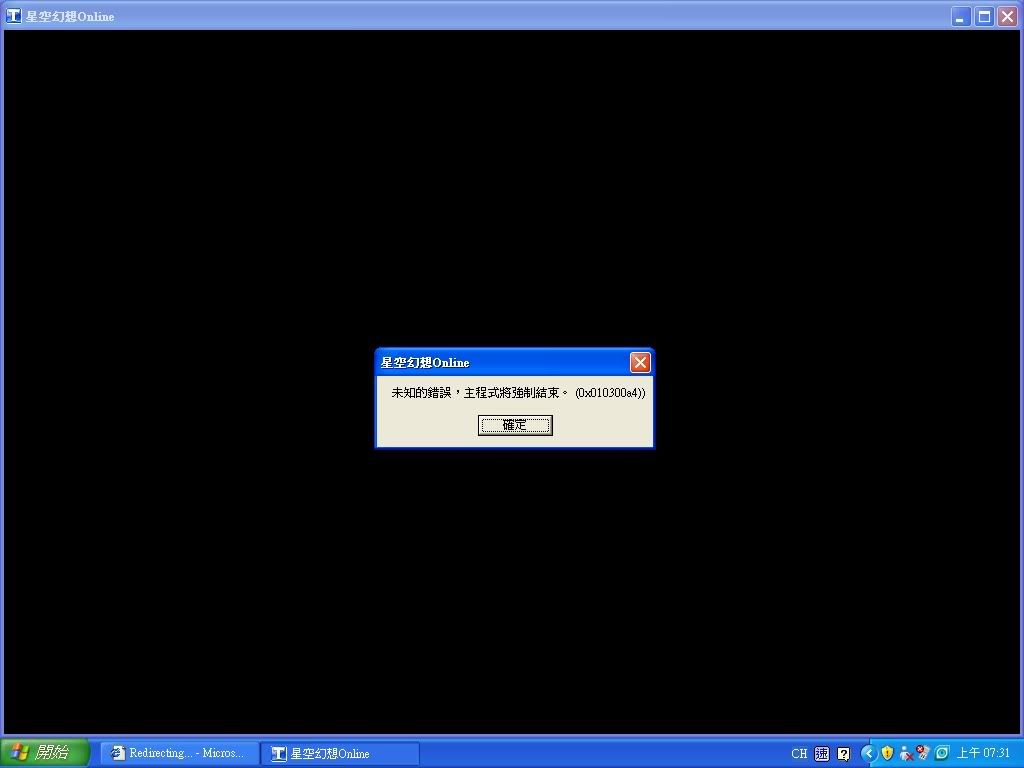Click the disconnected network tray icon

click(923, 753)
